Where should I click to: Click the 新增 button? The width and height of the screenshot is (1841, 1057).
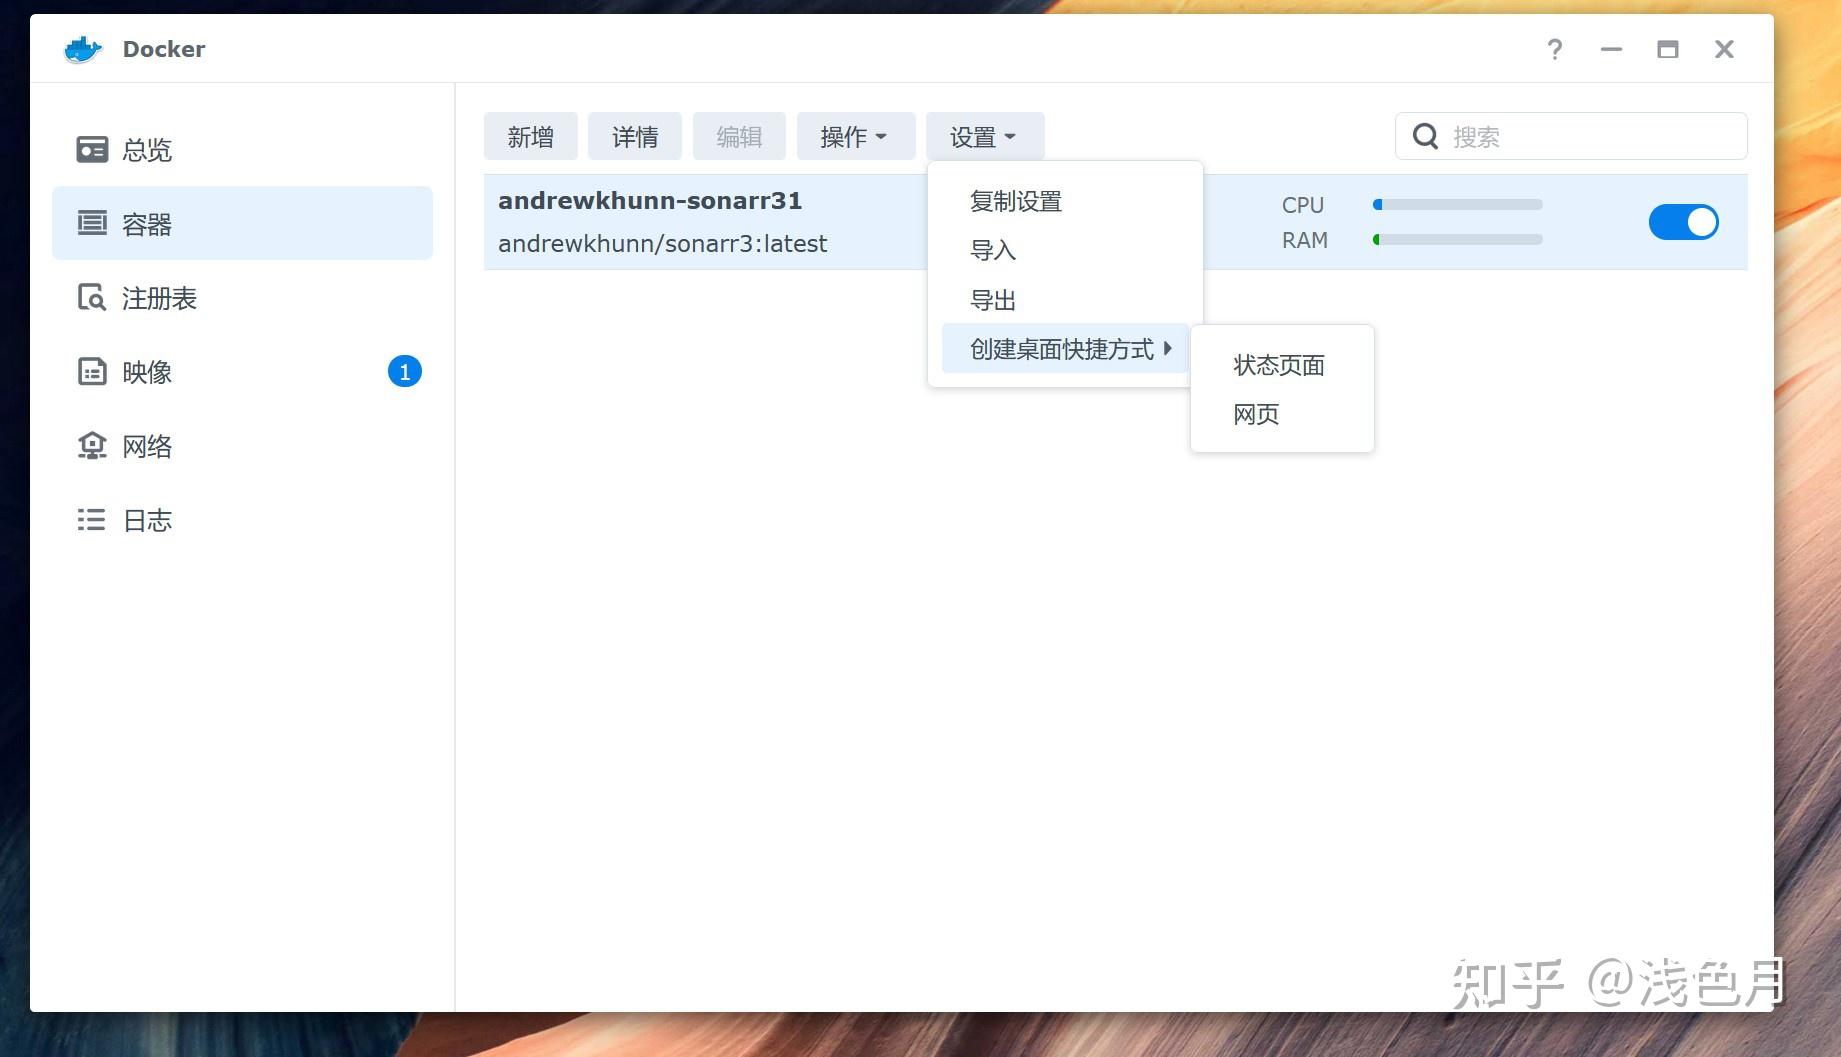click(530, 136)
